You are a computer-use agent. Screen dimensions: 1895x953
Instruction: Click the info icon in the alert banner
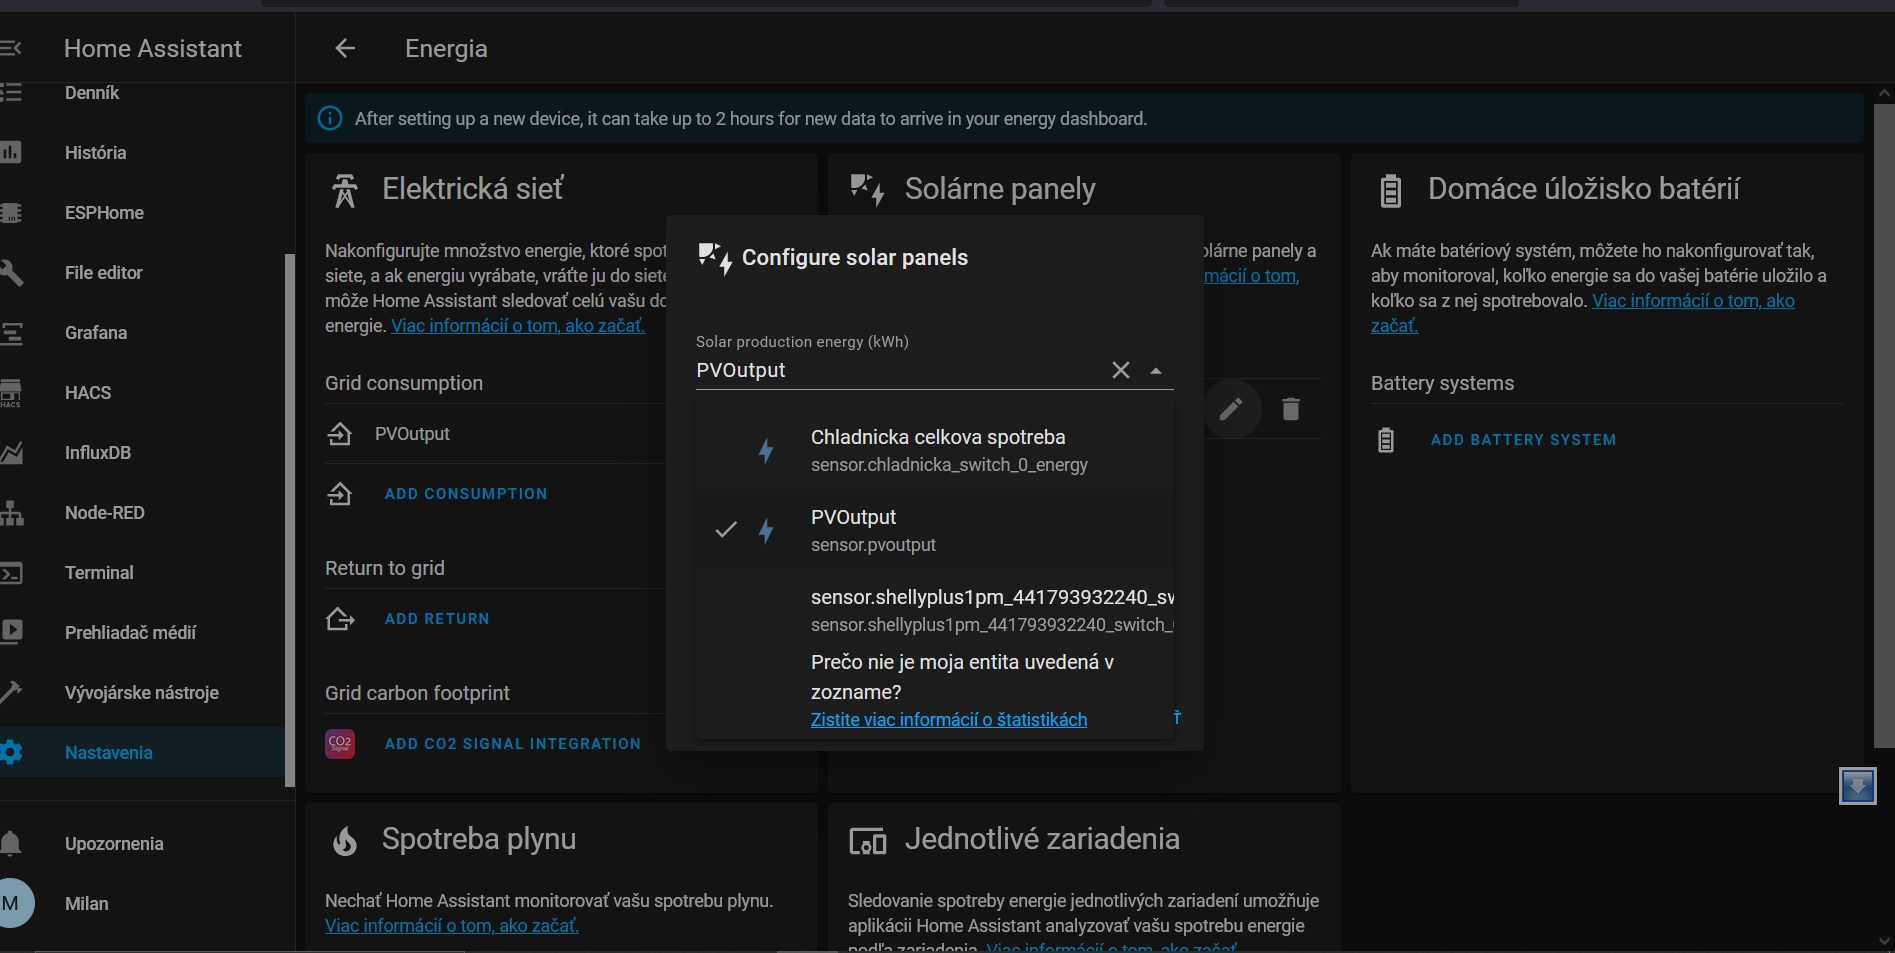(329, 118)
